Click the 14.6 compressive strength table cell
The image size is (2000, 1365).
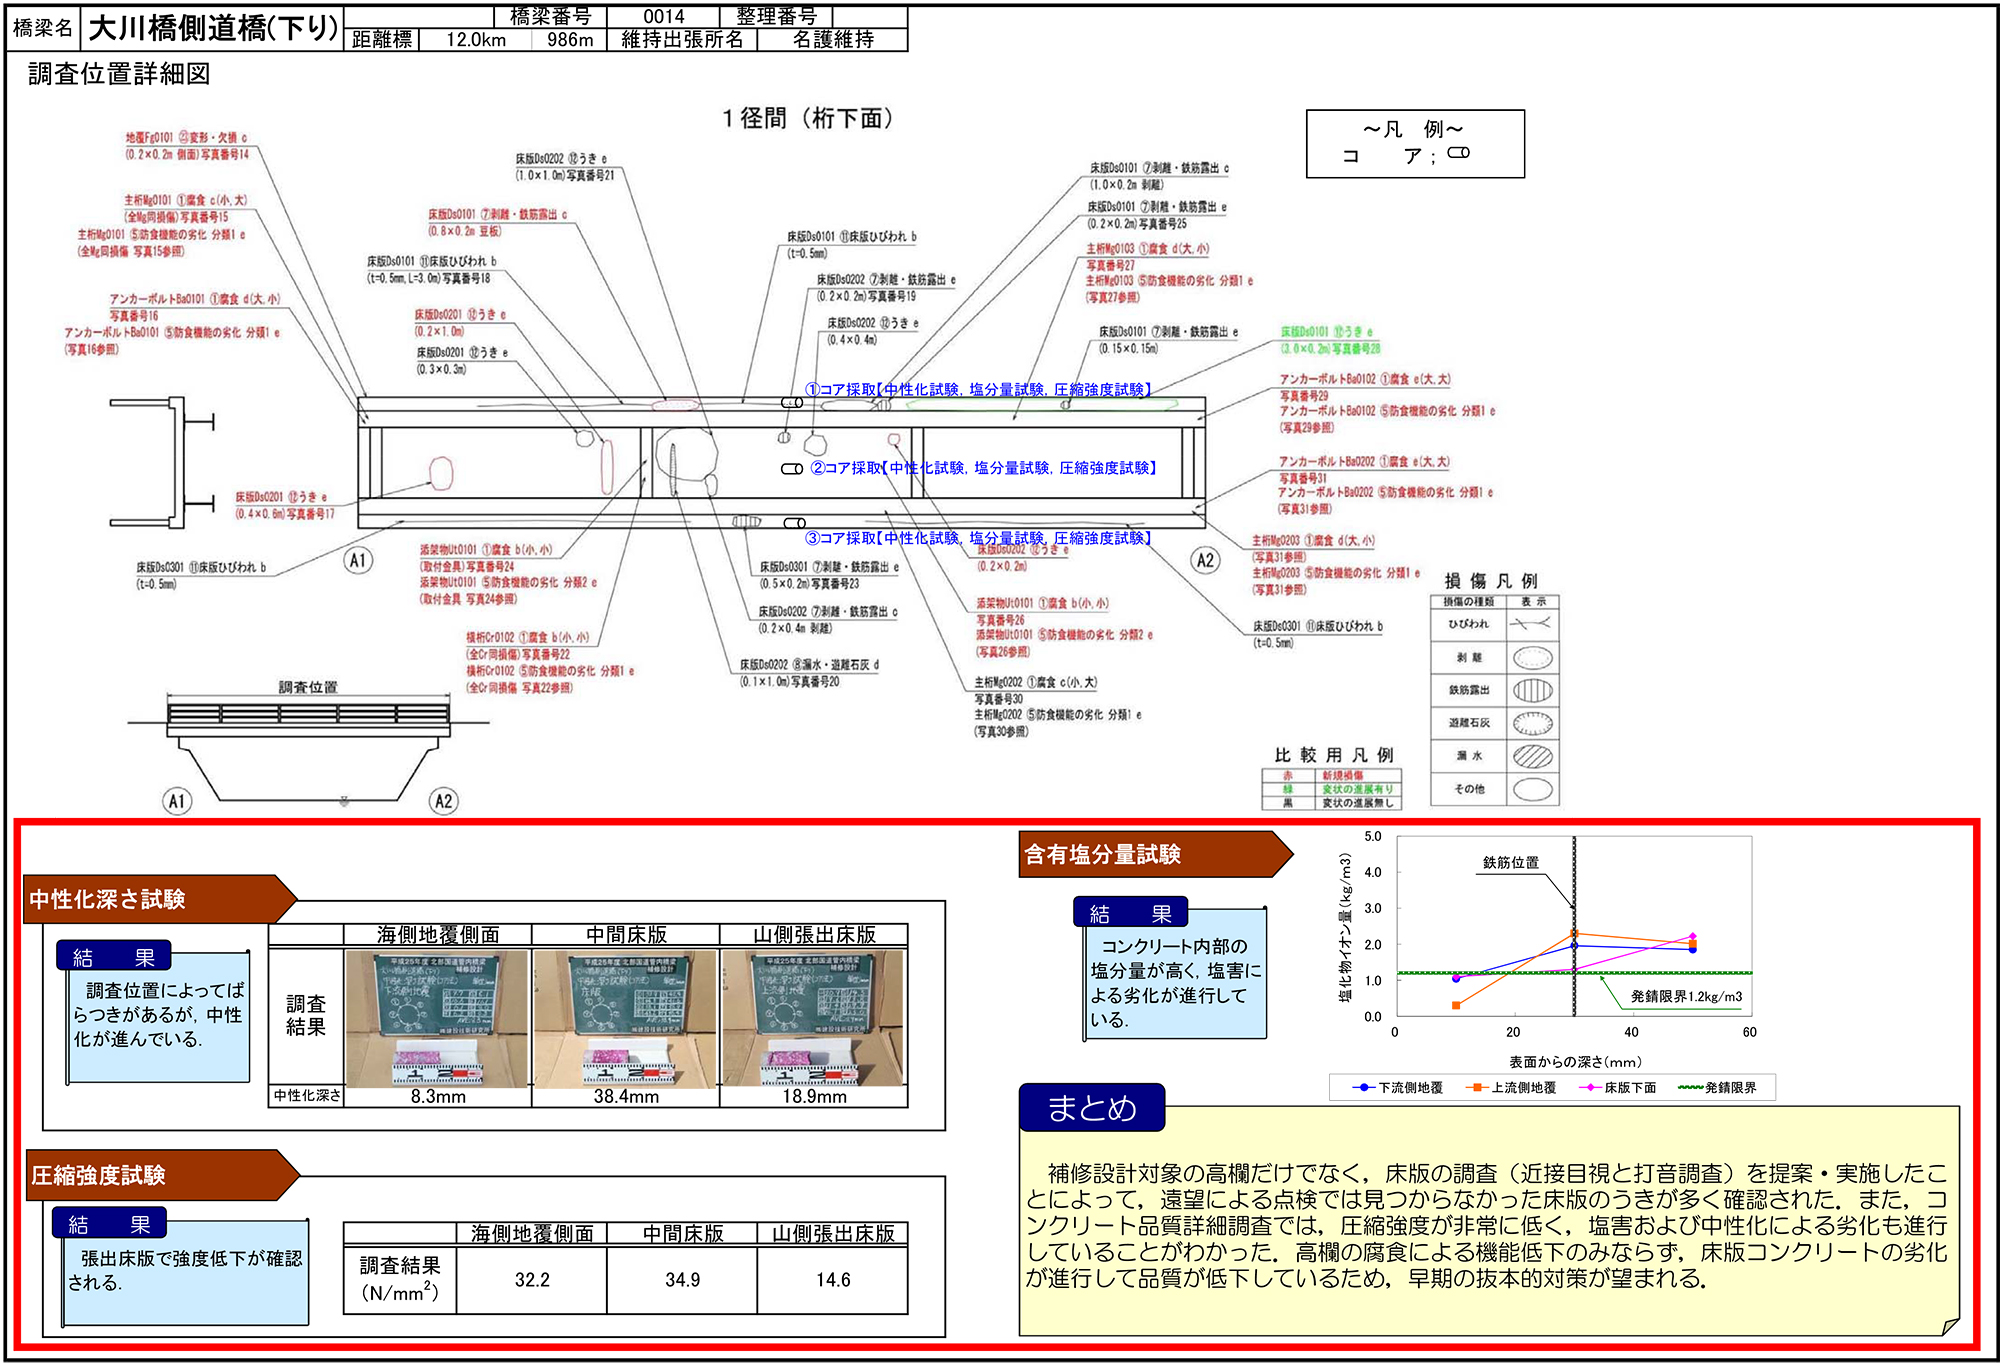832,1280
